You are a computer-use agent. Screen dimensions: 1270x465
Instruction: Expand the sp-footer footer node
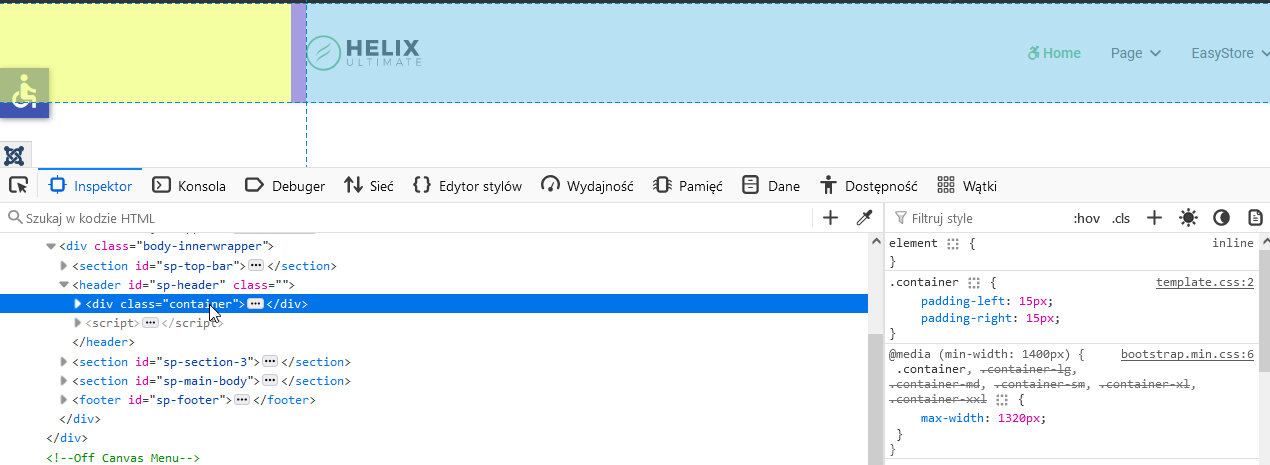pyautogui.click(x=64, y=400)
